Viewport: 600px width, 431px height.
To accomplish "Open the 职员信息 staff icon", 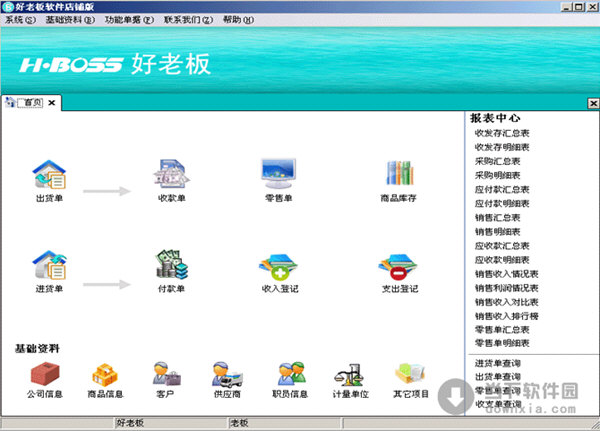I will click(x=292, y=374).
